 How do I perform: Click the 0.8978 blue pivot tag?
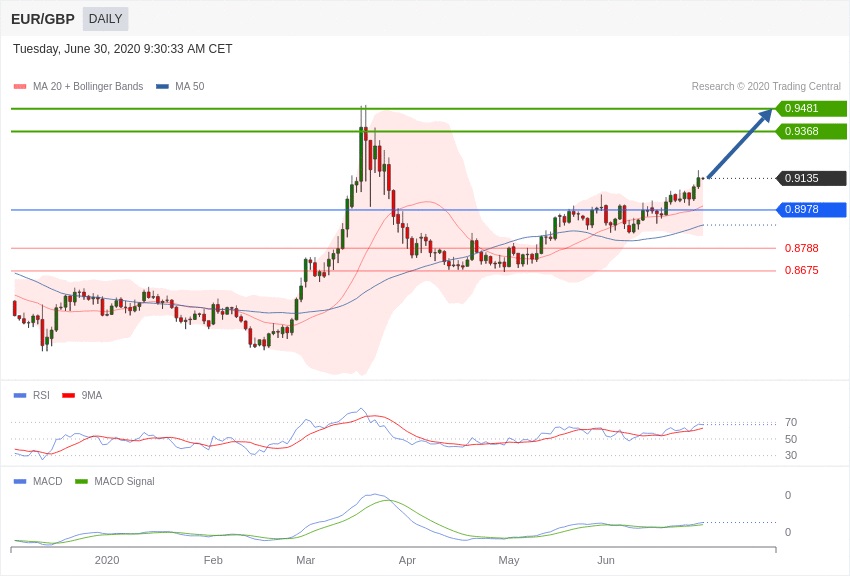coord(810,209)
